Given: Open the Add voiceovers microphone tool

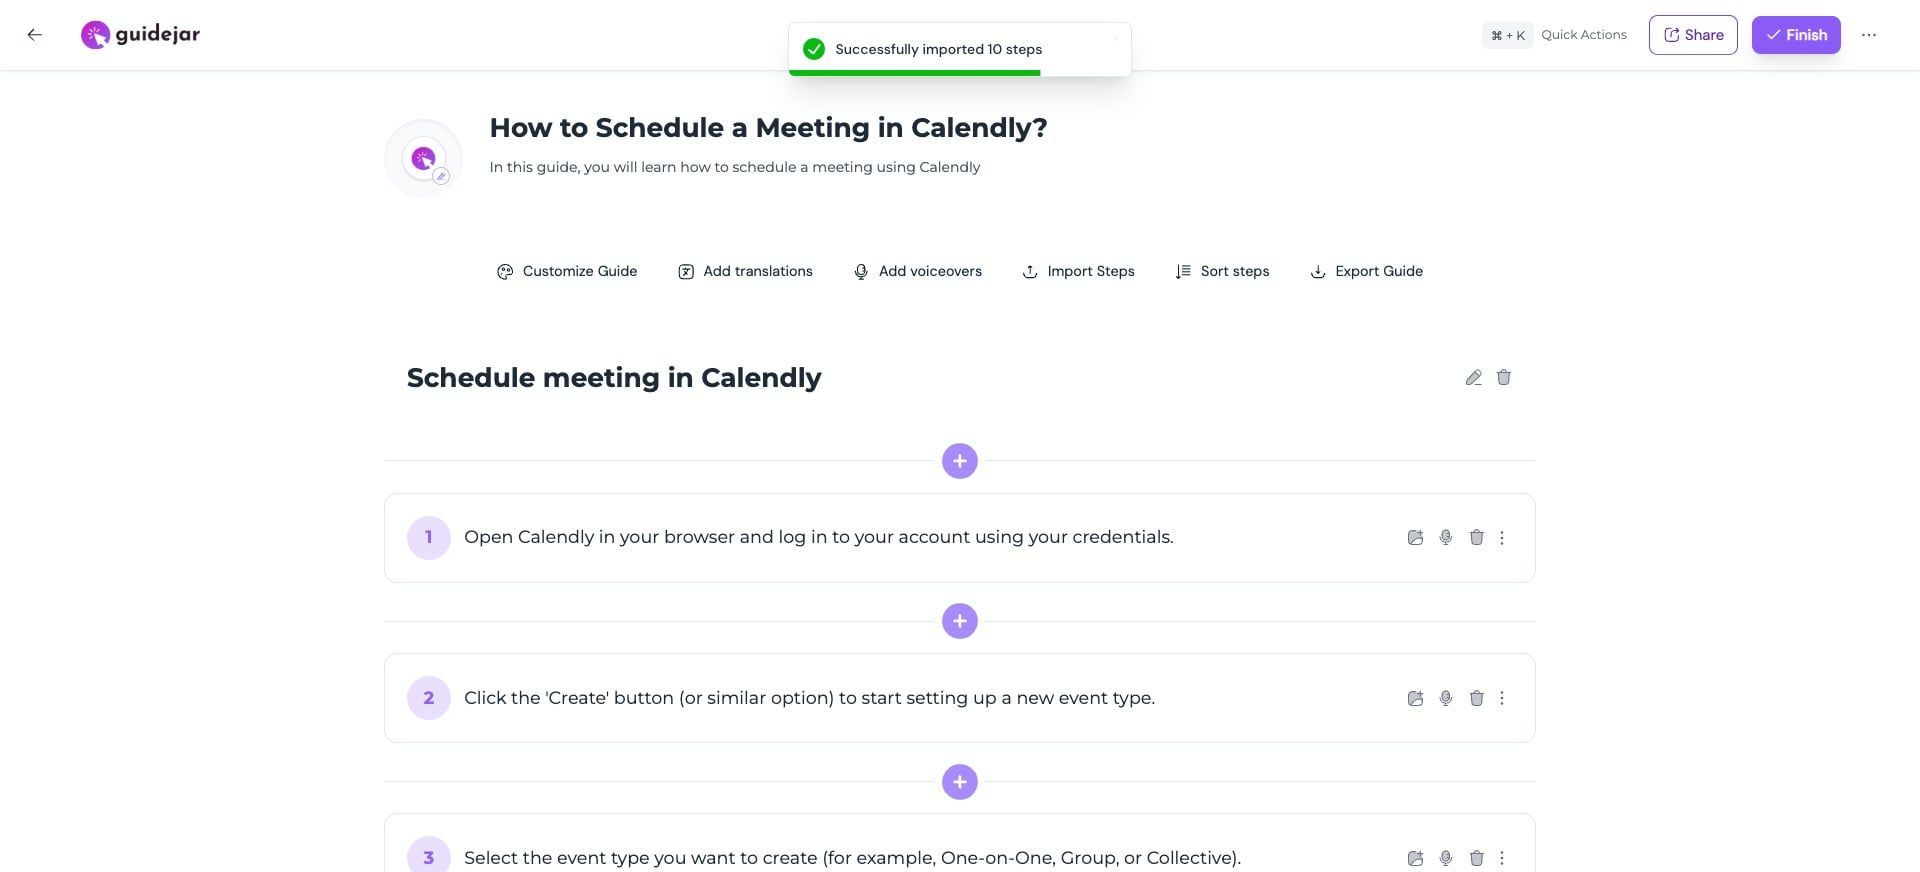Looking at the screenshot, I should click(x=916, y=271).
